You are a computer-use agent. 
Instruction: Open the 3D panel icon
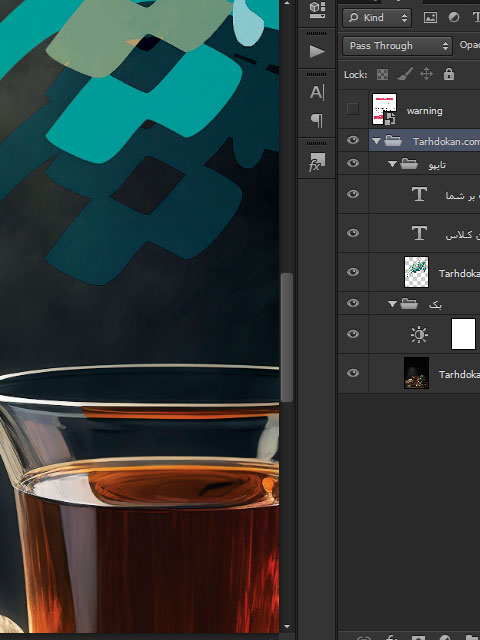(317, 10)
